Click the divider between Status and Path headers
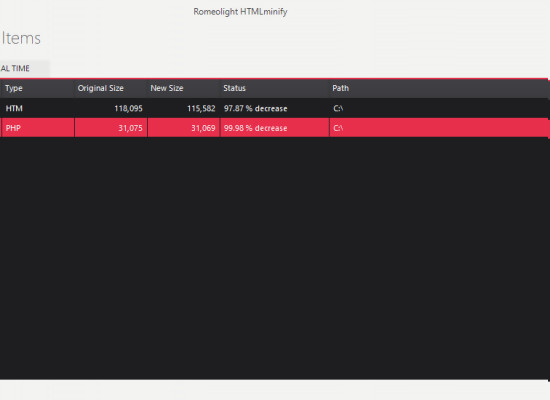This screenshot has height=400, width=550. tap(329, 88)
